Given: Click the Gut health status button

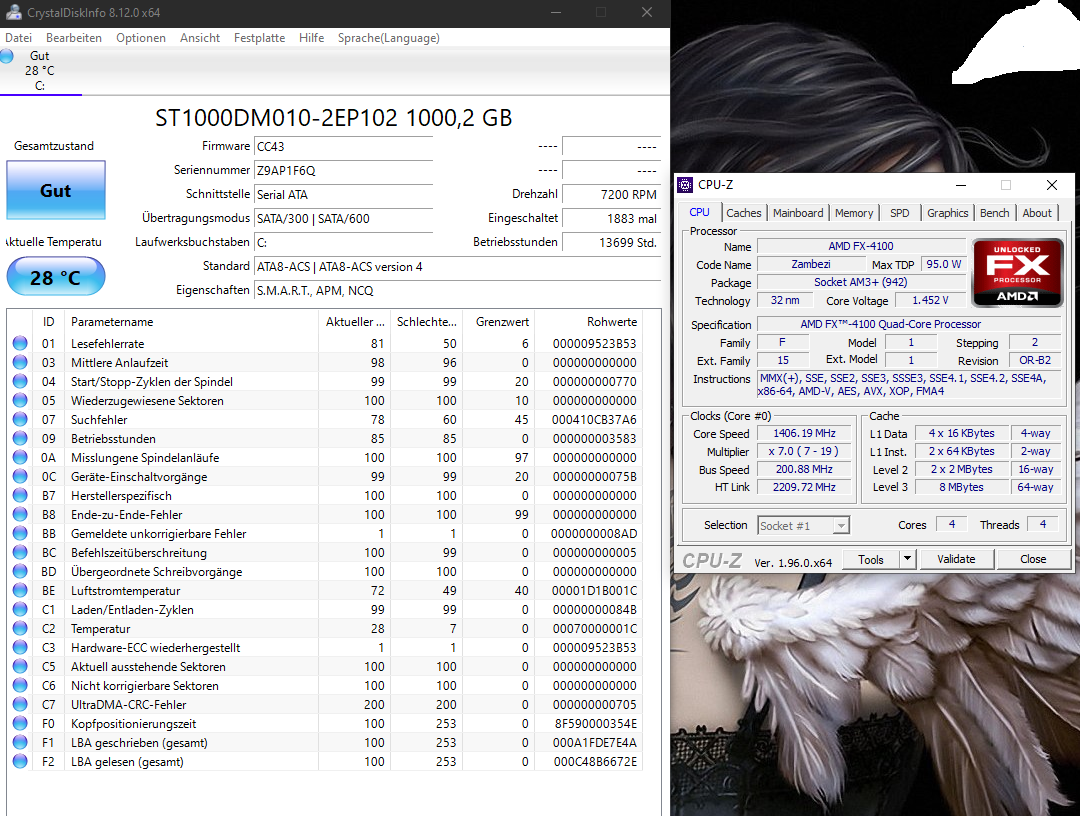Looking at the screenshot, I should [56, 190].
